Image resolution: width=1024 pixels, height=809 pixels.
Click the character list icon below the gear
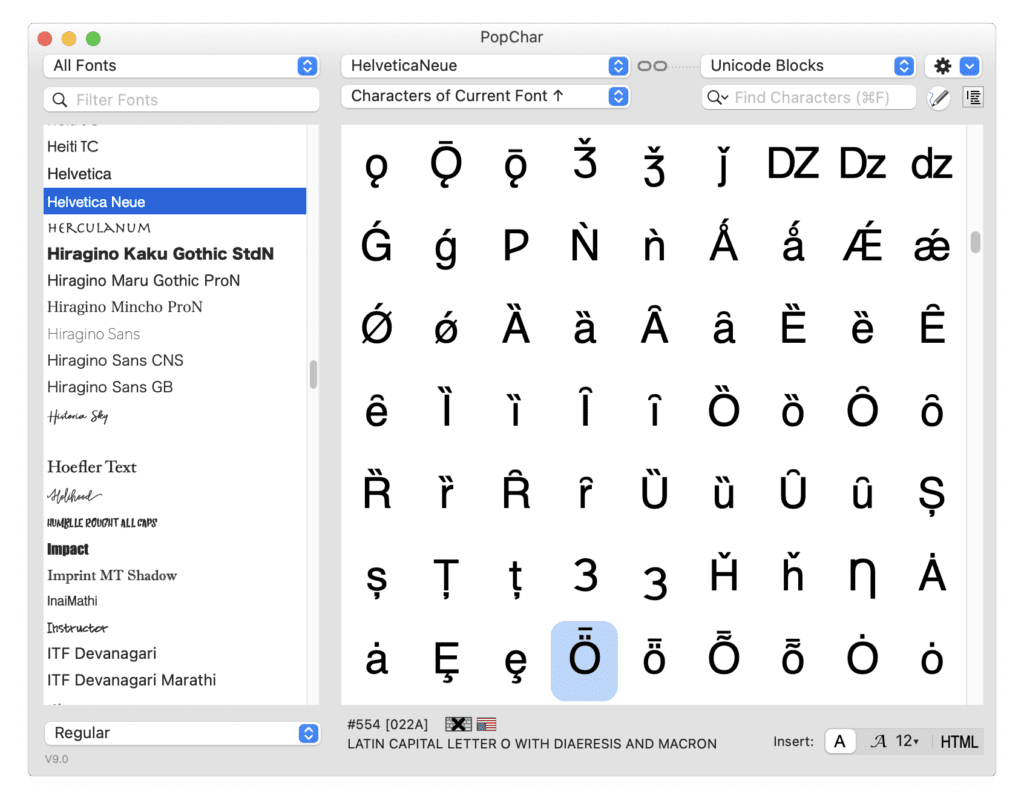point(971,97)
